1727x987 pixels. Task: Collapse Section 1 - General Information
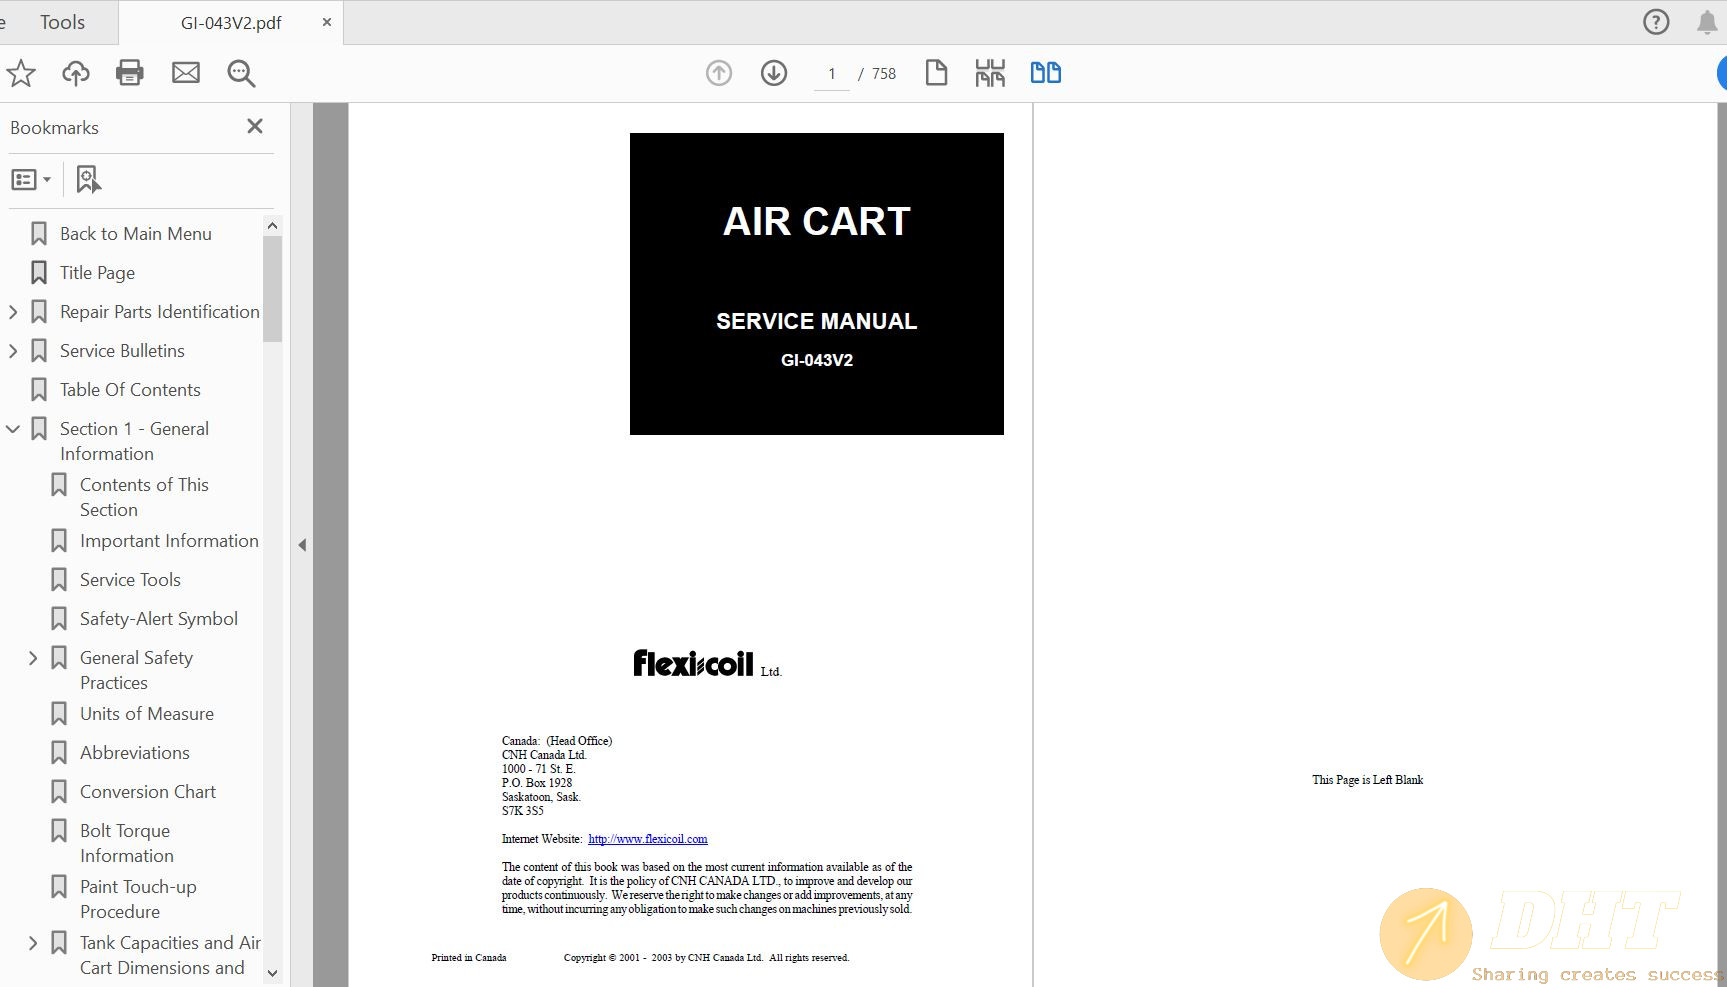click(13, 429)
